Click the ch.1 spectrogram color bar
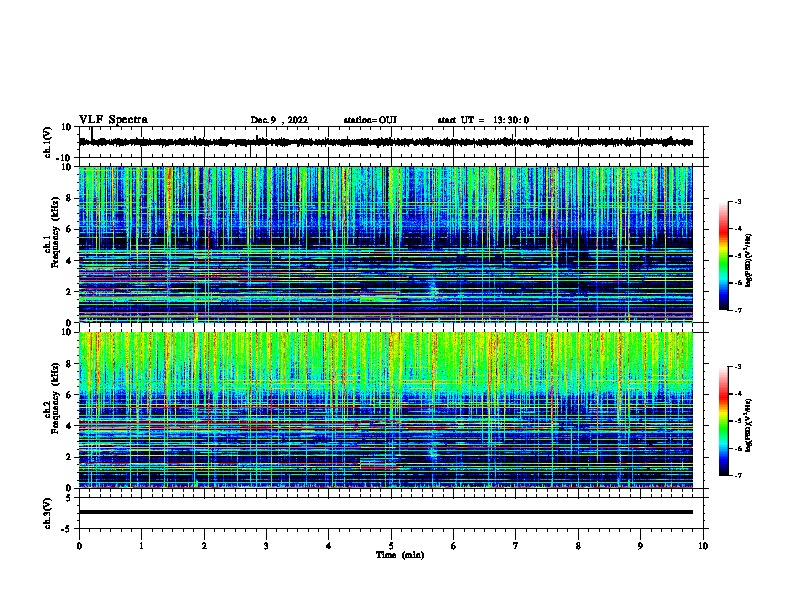The height and width of the screenshot is (612, 792). tap(724, 256)
